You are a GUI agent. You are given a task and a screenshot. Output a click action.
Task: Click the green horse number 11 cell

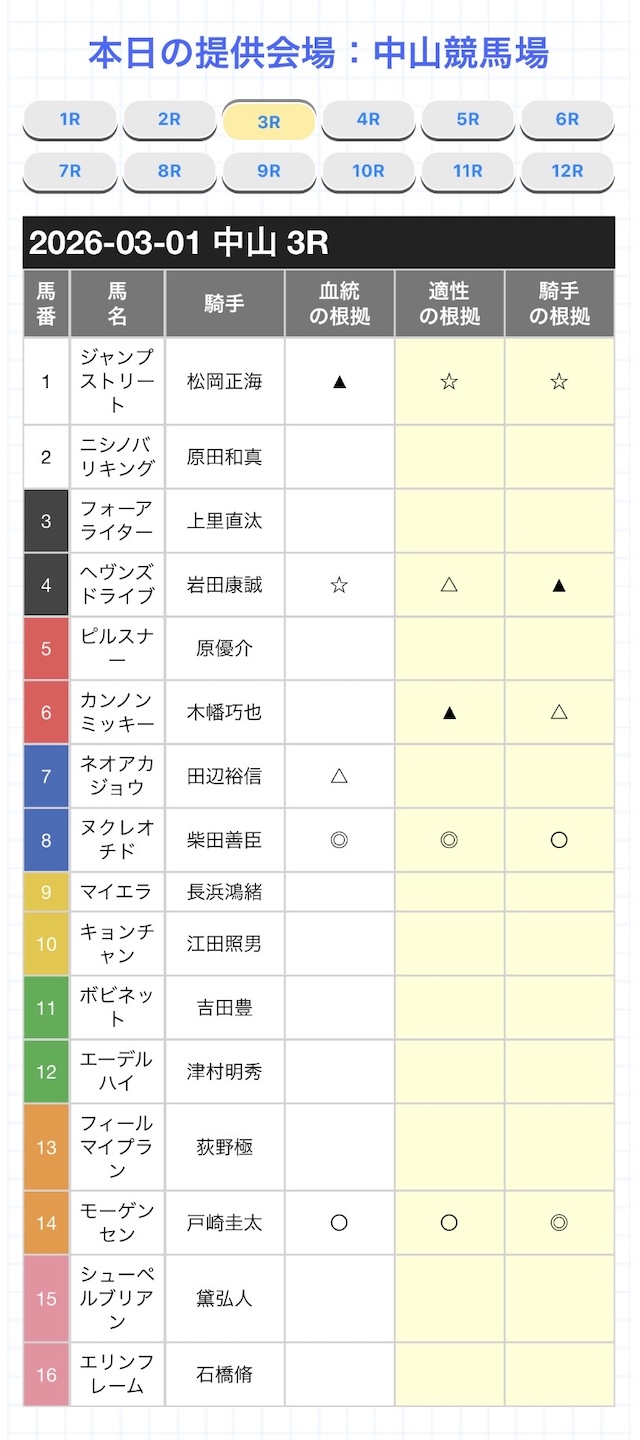point(46,1008)
